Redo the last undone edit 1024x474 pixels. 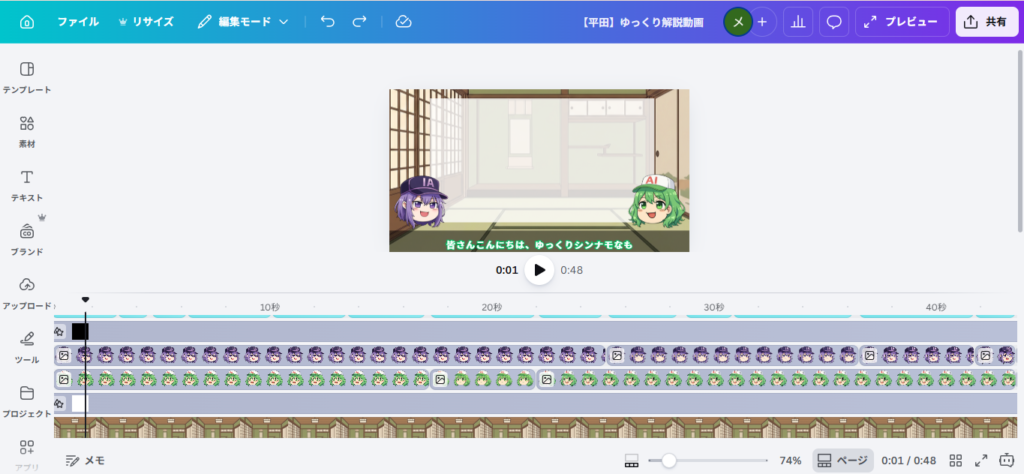tap(360, 21)
